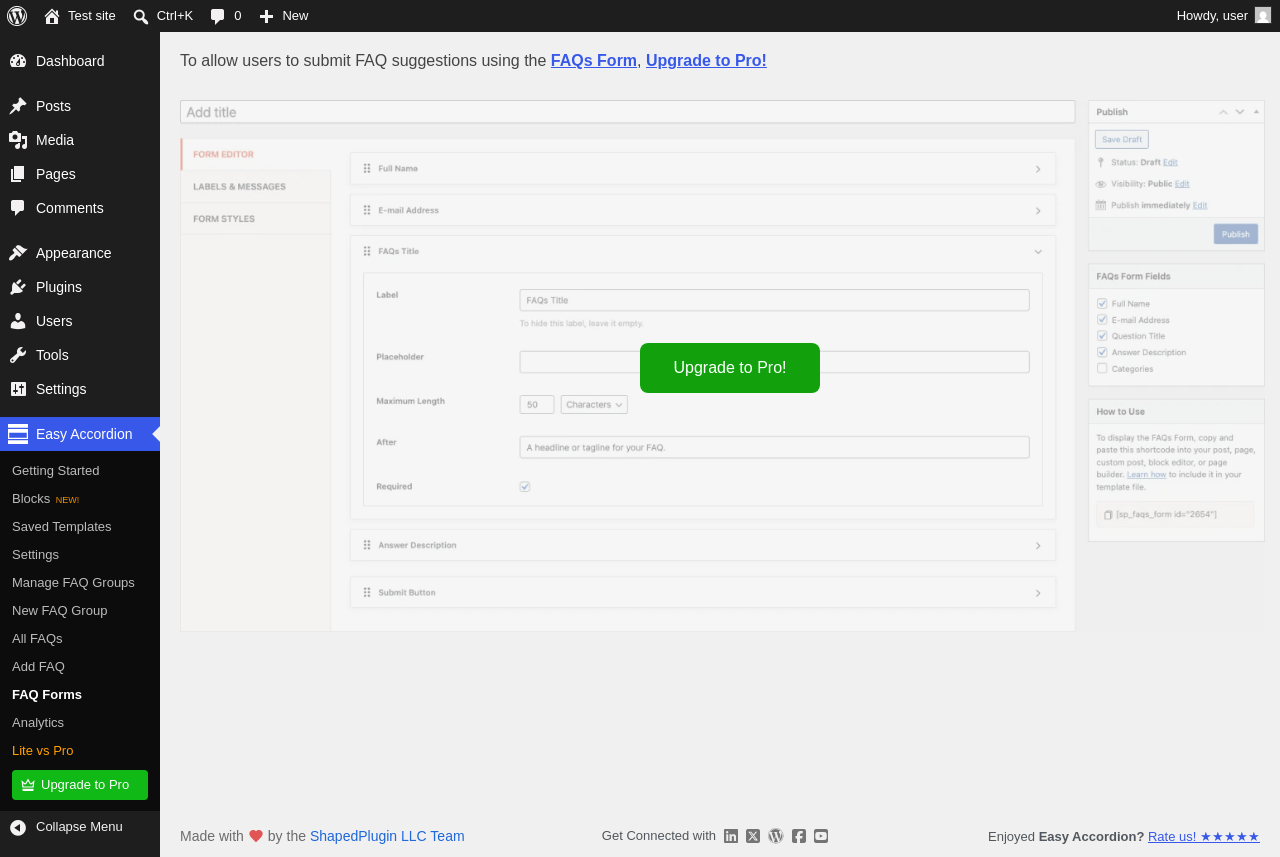Image resolution: width=1280 pixels, height=857 pixels.
Task: Open the YouTube footer icon
Action: point(821,836)
